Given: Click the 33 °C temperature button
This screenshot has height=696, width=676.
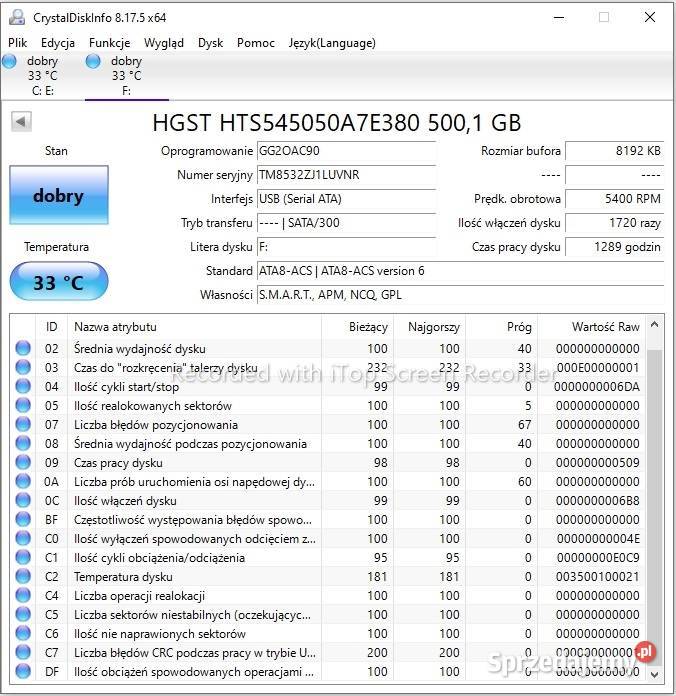Looking at the screenshot, I should (59, 282).
